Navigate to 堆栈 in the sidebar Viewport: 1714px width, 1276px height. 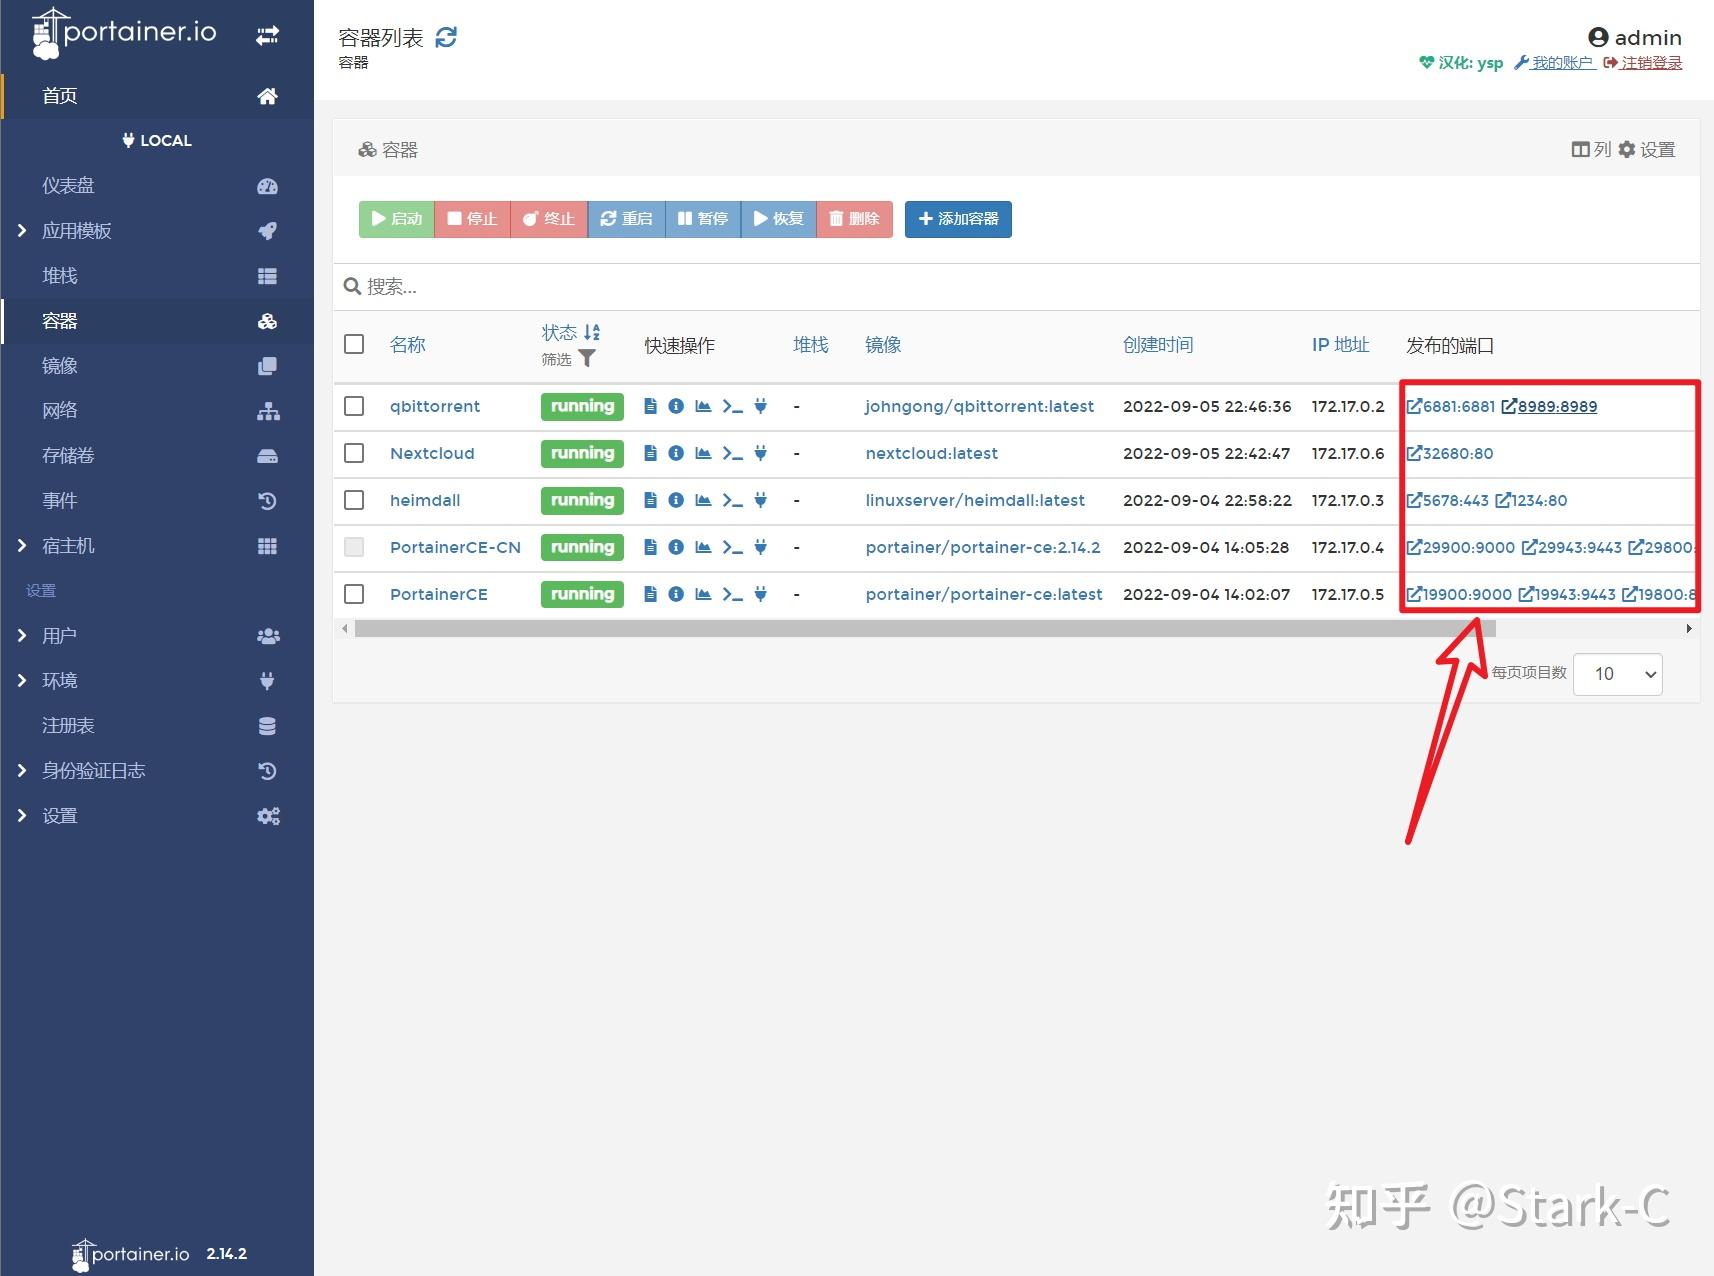pyautogui.click(x=59, y=276)
